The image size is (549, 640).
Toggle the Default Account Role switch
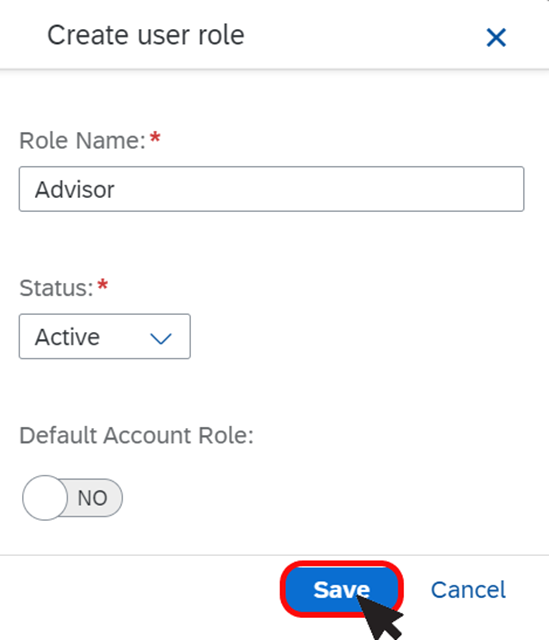click(x=72, y=498)
